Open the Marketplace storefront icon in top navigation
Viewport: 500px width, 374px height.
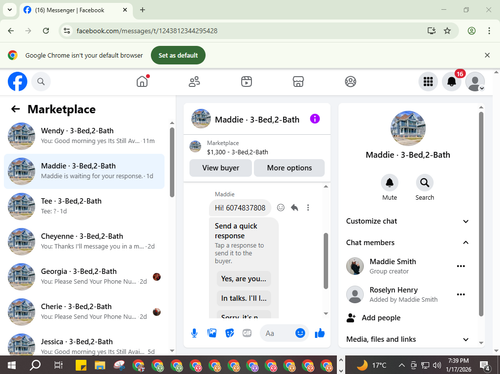(298, 81)
